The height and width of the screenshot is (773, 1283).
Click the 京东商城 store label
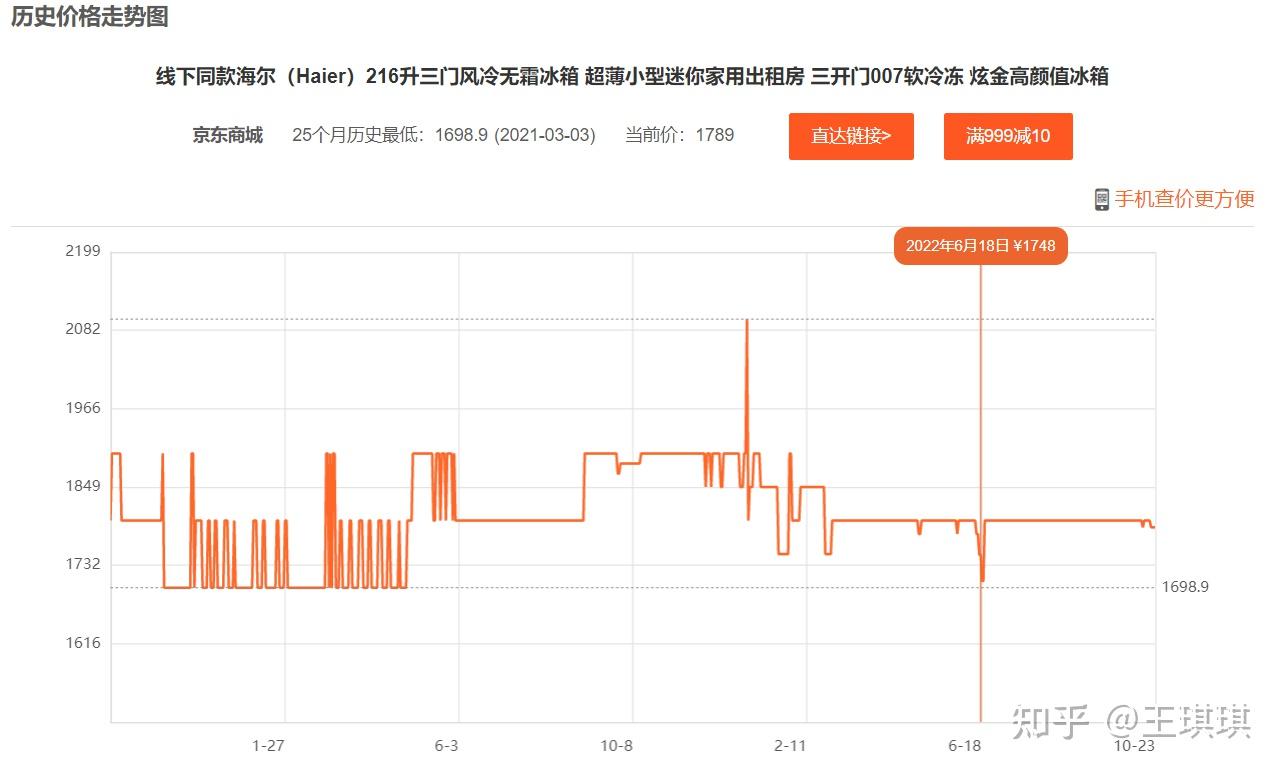[x=227, y=135]
